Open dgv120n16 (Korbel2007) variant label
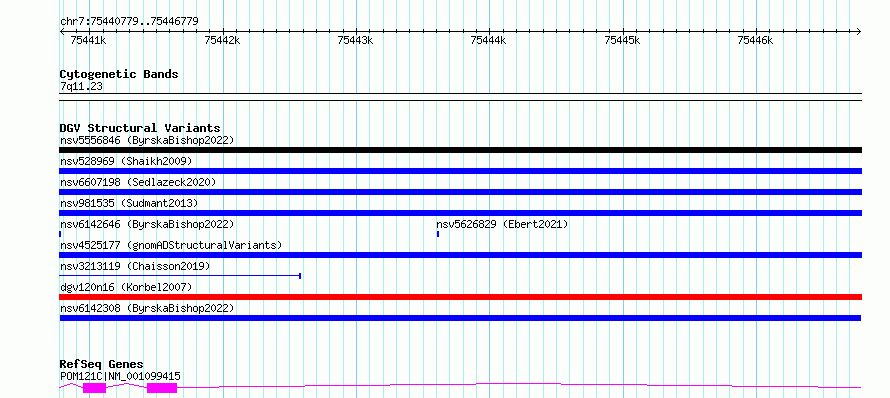 coord(126,287)
